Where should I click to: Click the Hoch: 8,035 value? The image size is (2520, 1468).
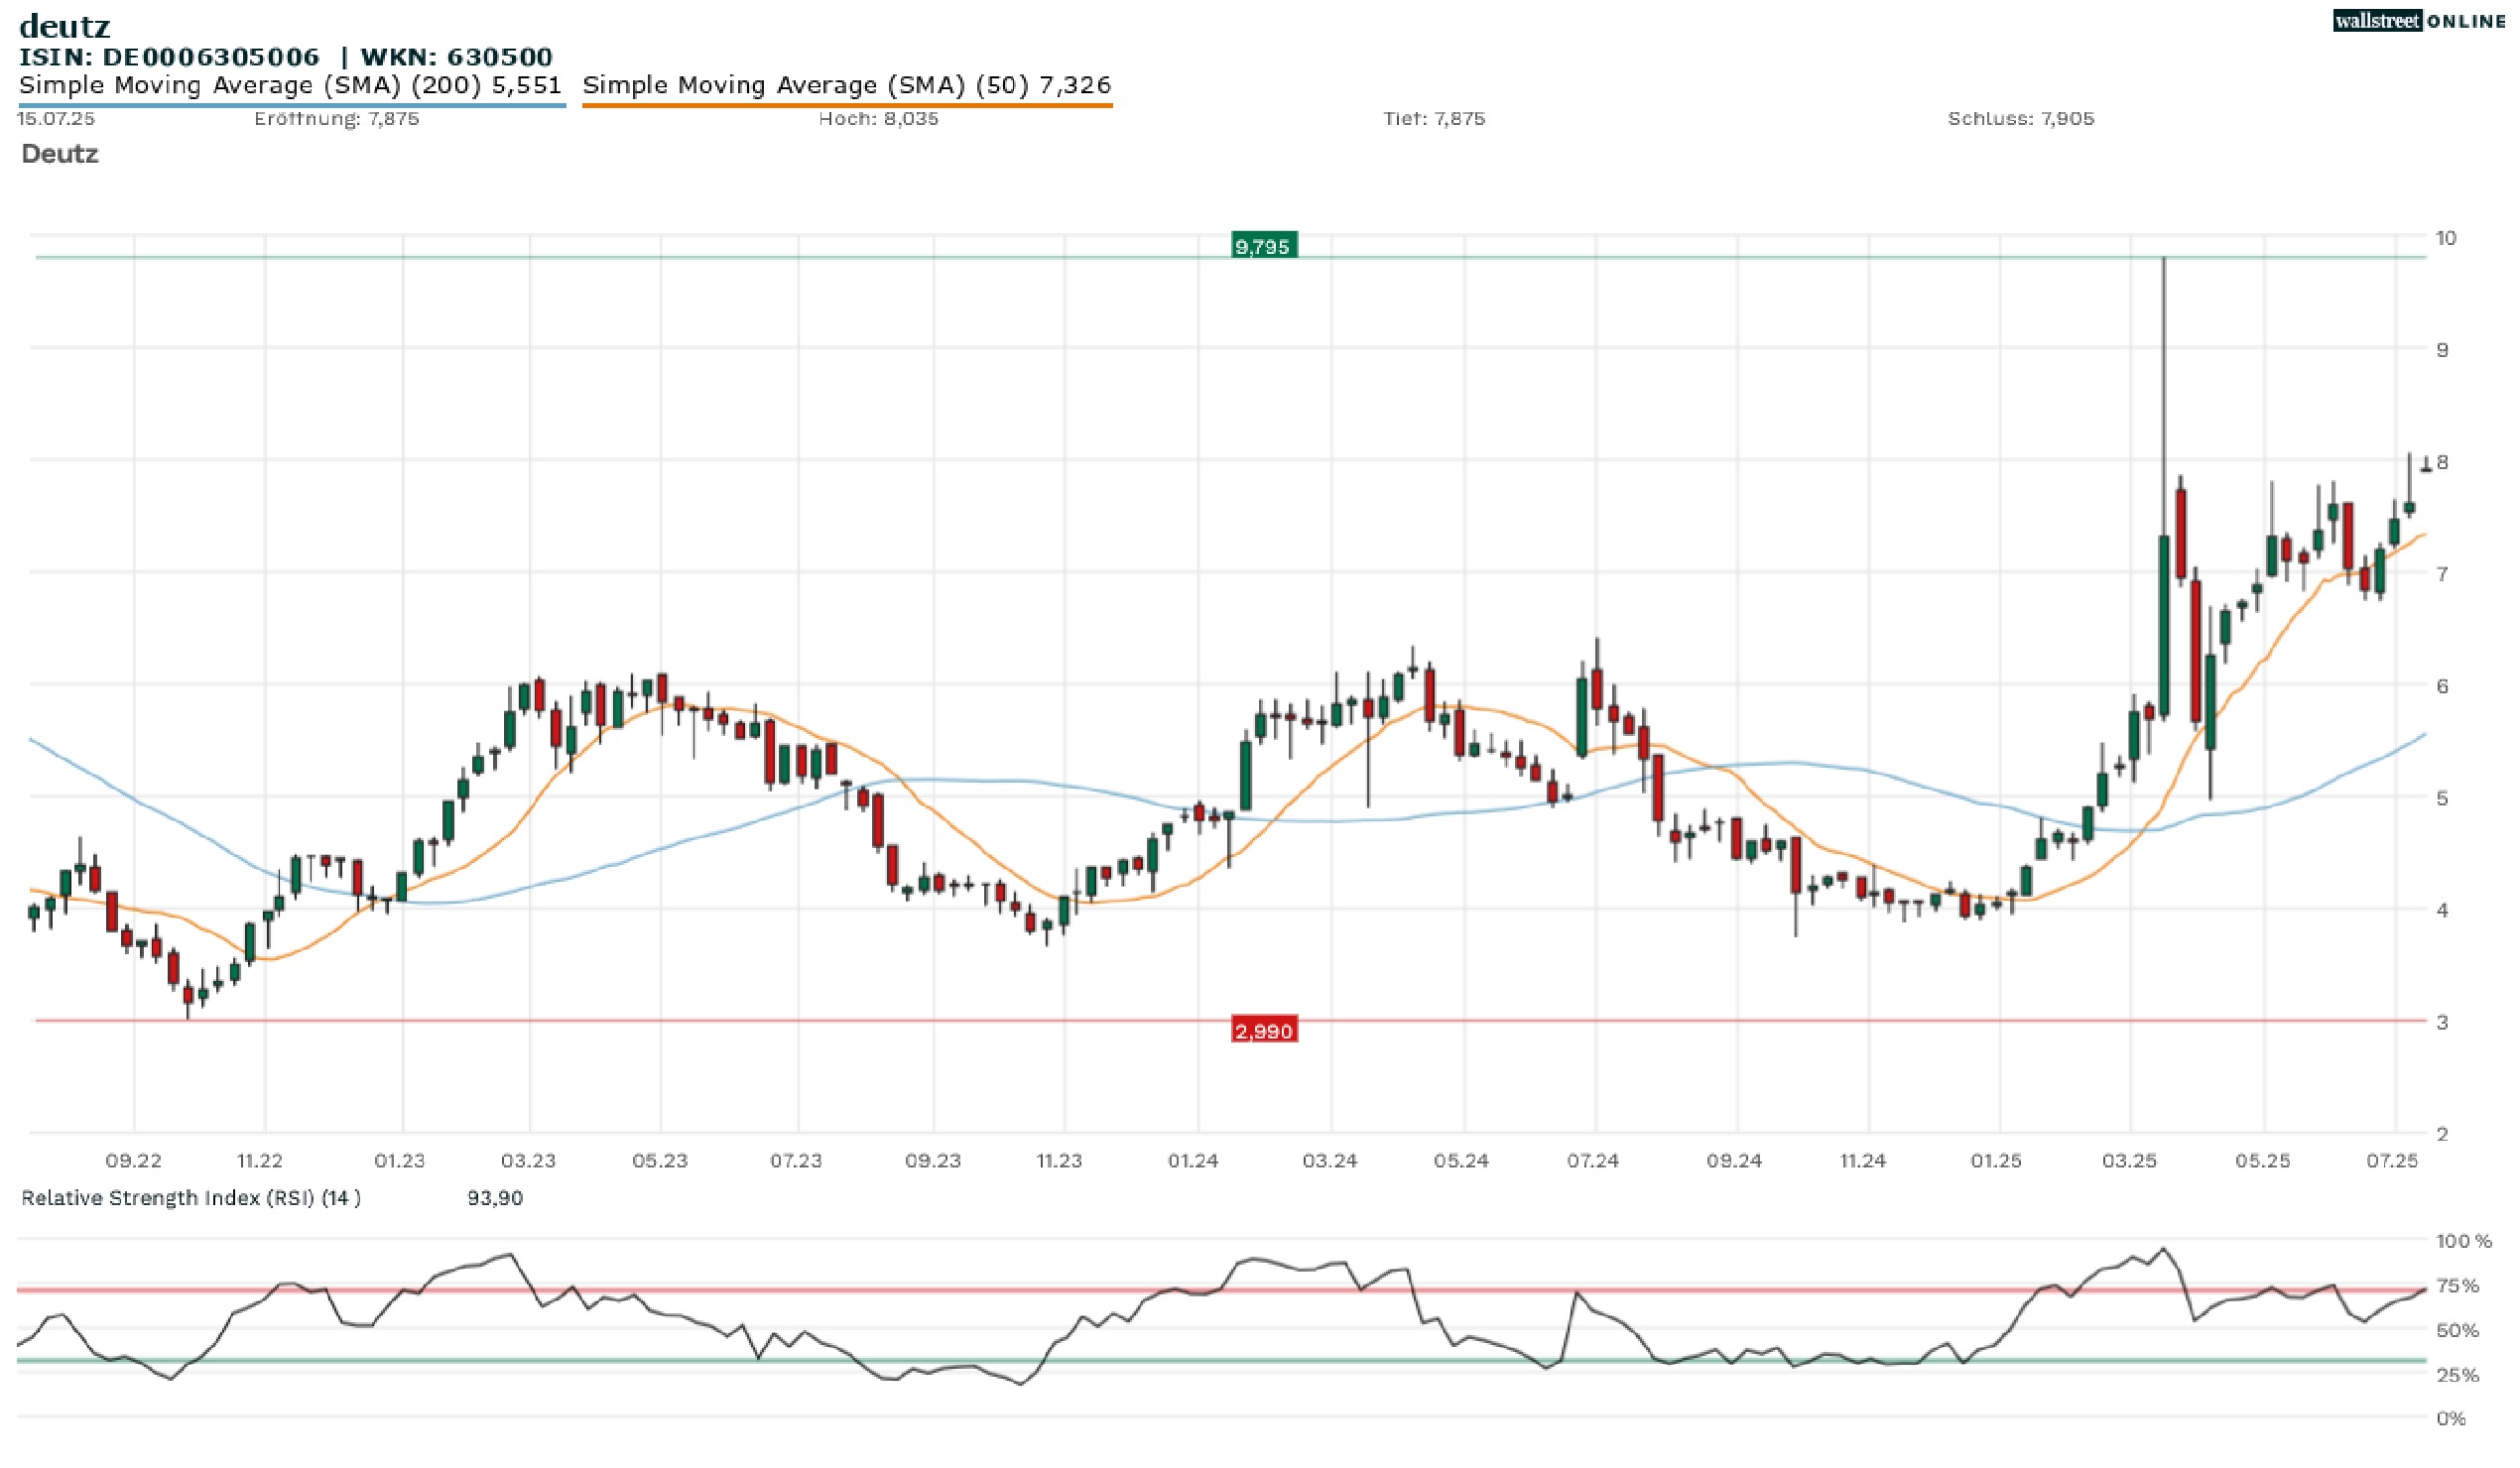878,118
